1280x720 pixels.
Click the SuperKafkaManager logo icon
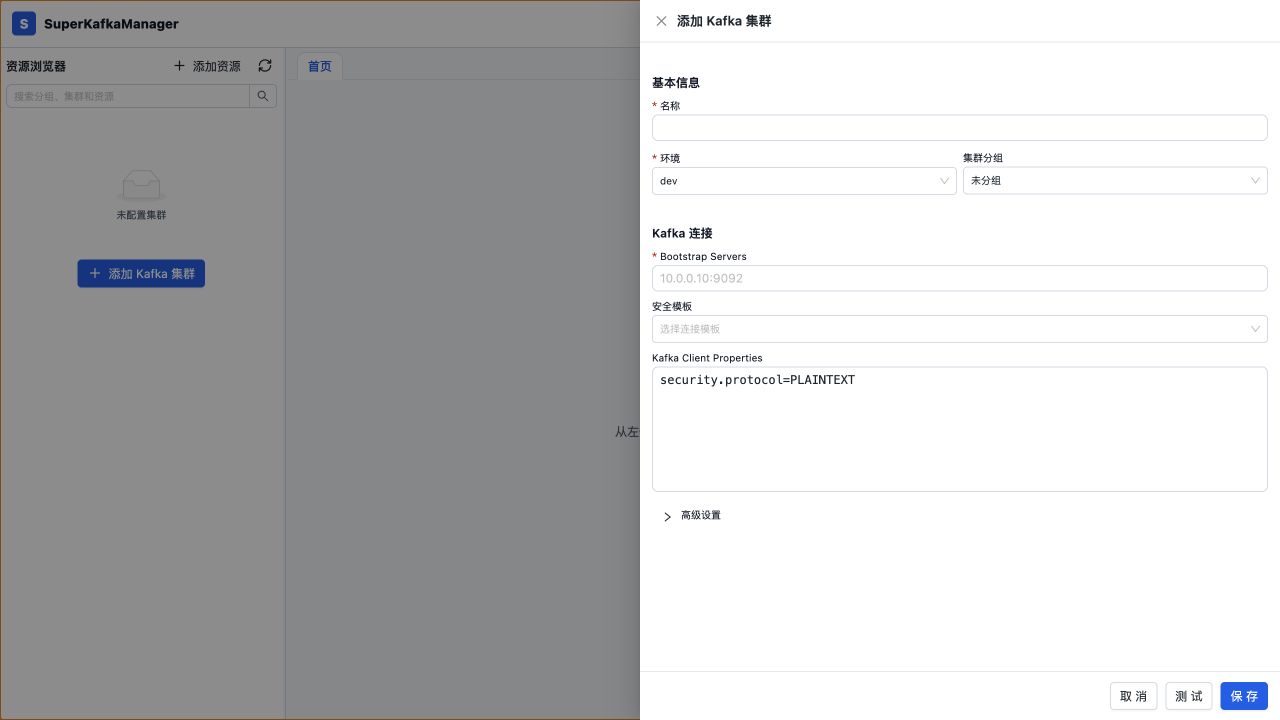pos(24,23)
